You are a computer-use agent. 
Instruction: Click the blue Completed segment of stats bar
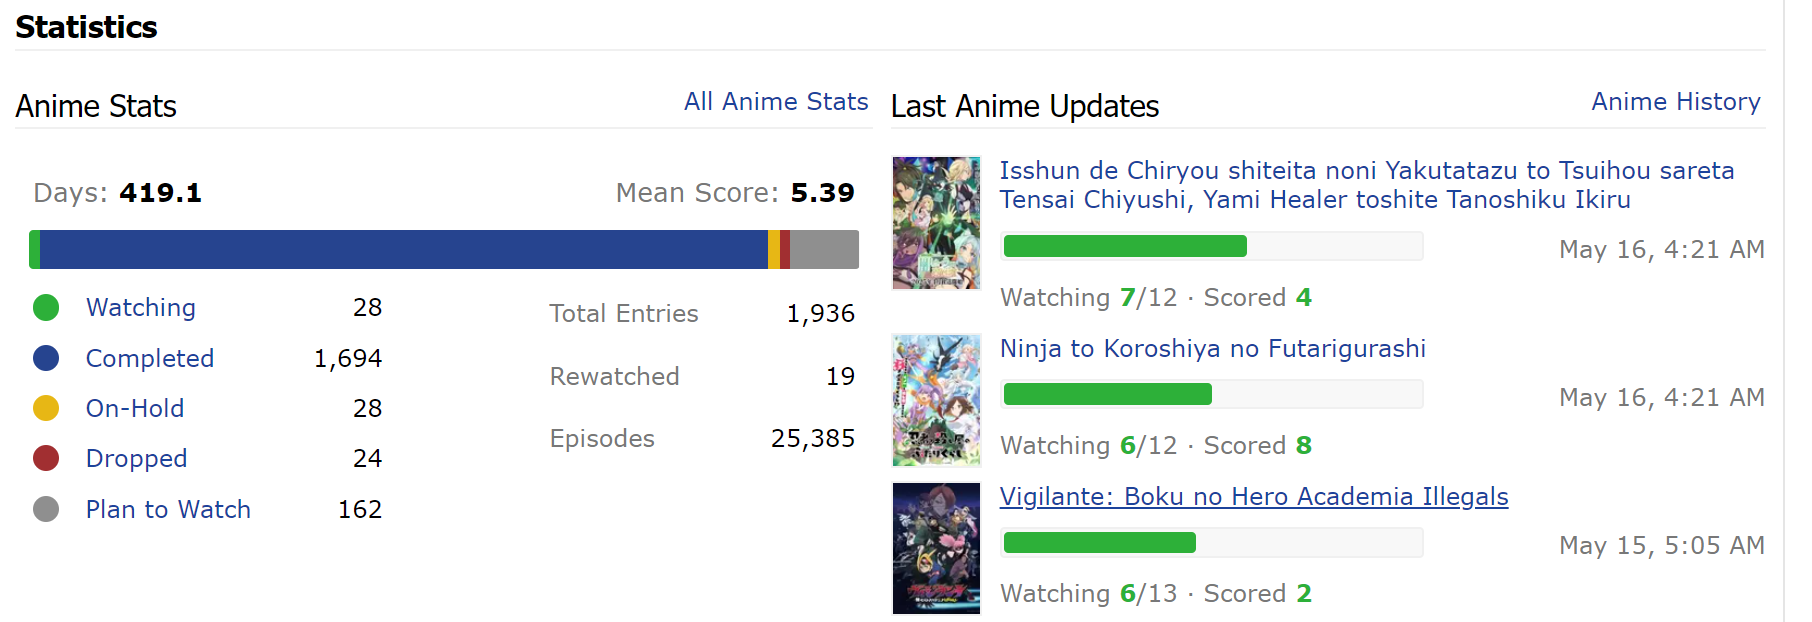[x=404, y=249]
